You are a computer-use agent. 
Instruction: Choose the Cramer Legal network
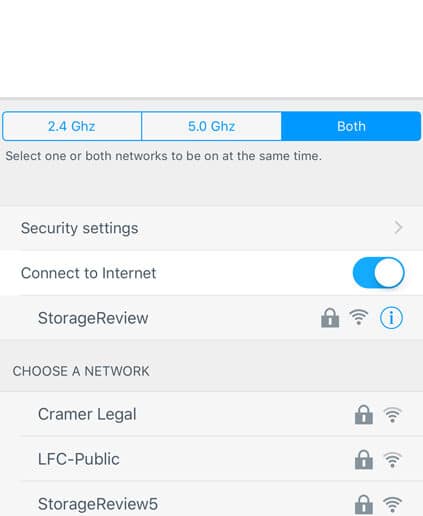click(211, 414)
